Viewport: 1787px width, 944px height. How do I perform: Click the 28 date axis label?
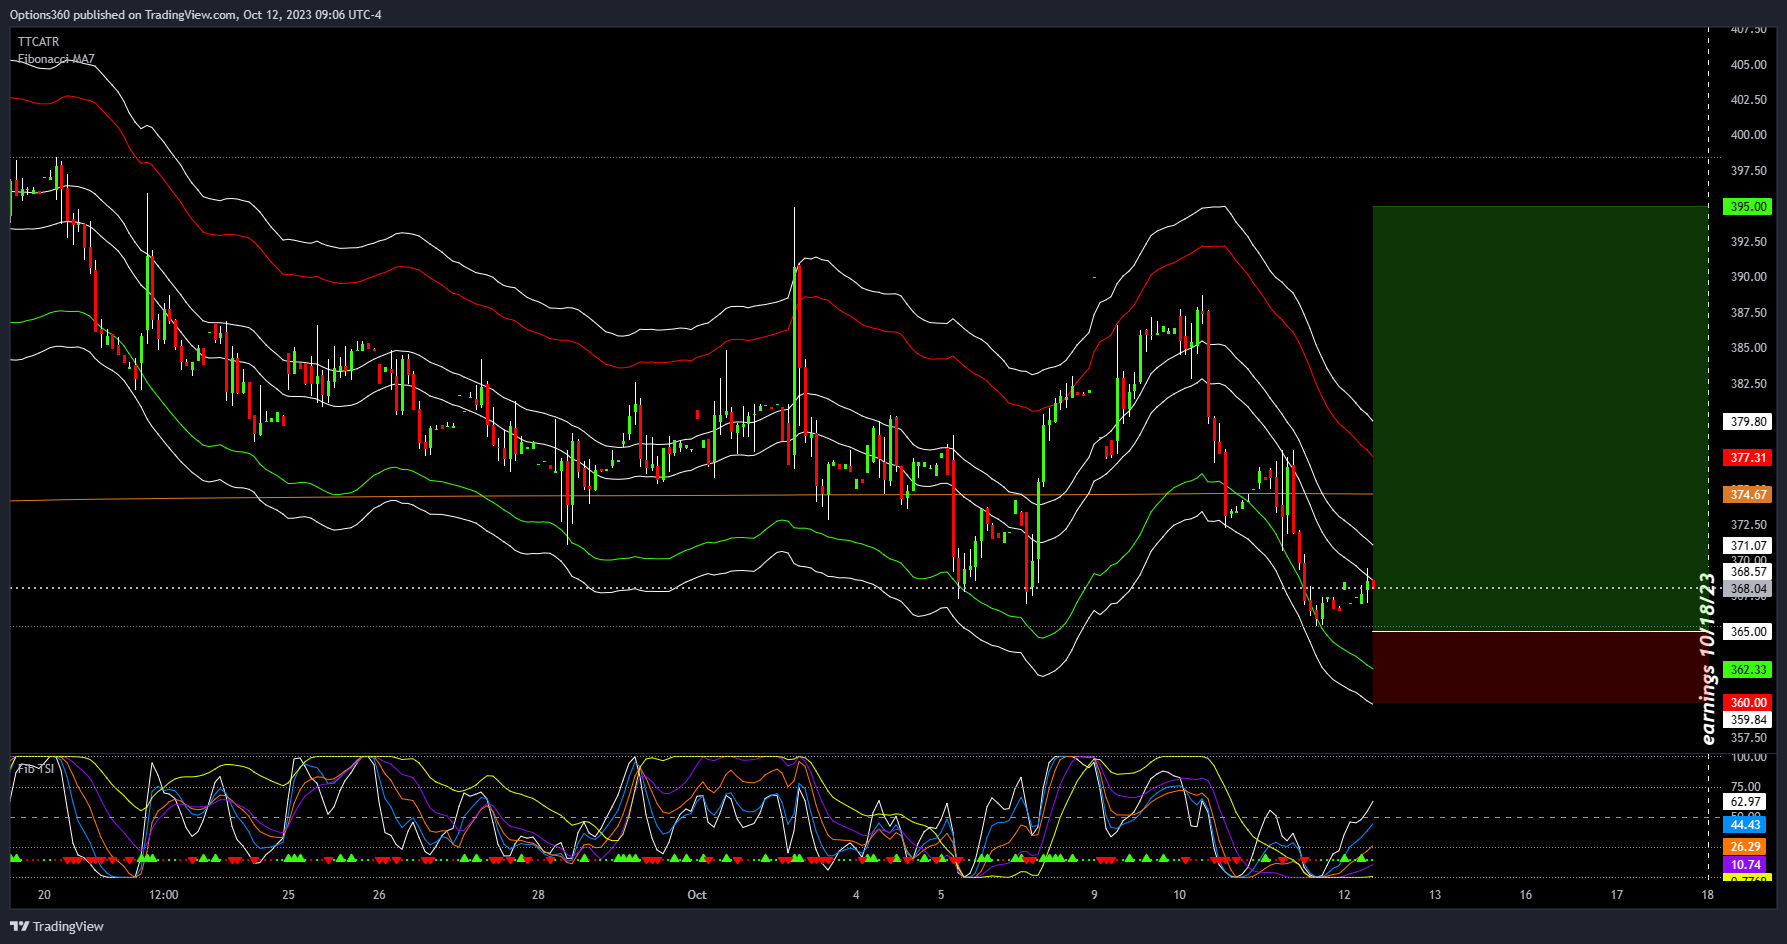pos(538,895)
